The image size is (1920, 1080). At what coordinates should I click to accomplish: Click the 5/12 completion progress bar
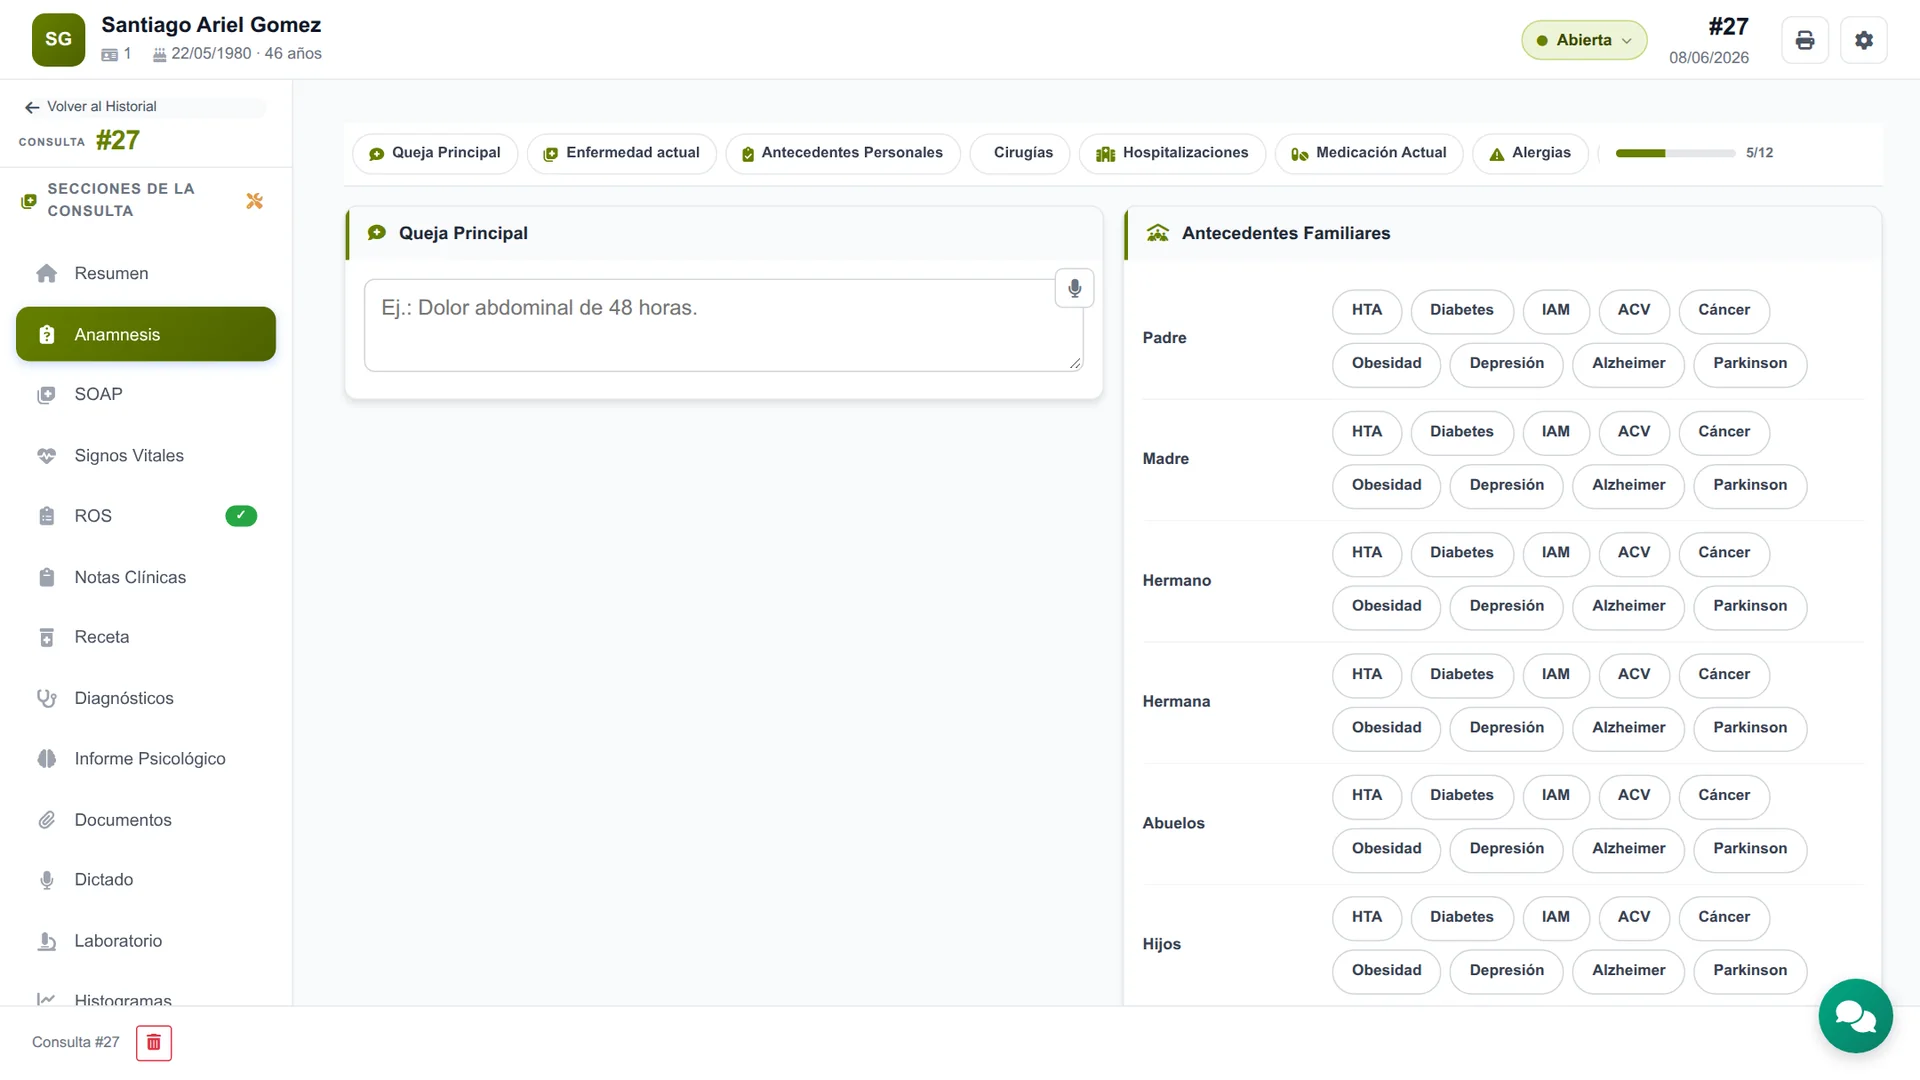(x=1675, y=153)
